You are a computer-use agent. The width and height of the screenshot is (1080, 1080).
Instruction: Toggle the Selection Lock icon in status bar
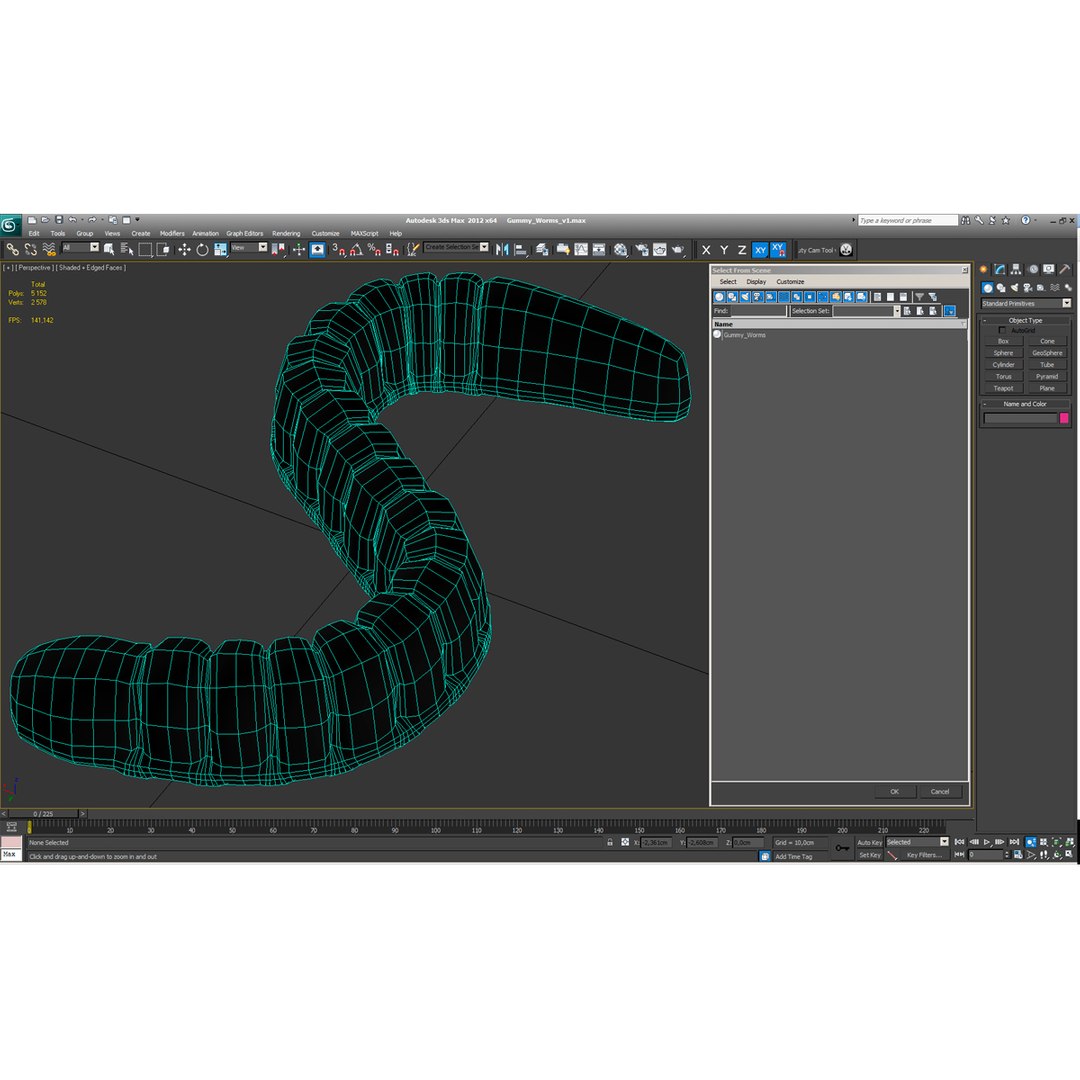click(x=610, y=842)
